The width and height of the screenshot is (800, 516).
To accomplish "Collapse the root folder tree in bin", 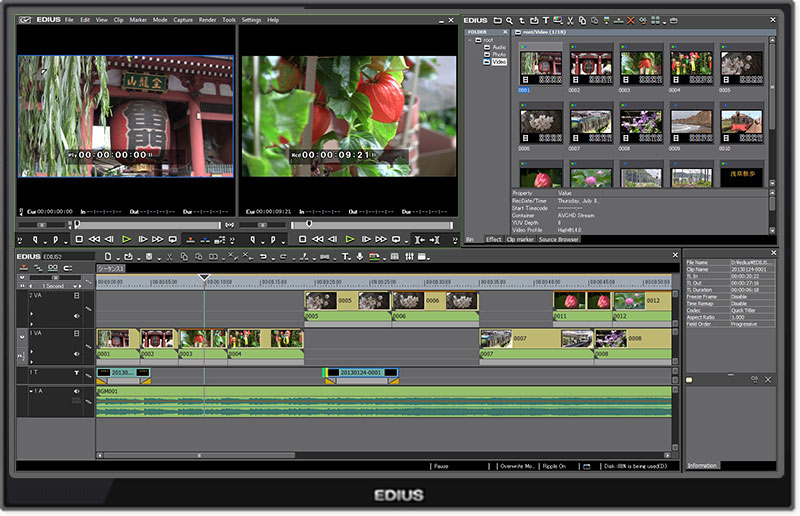I will (x=470, y=40).
